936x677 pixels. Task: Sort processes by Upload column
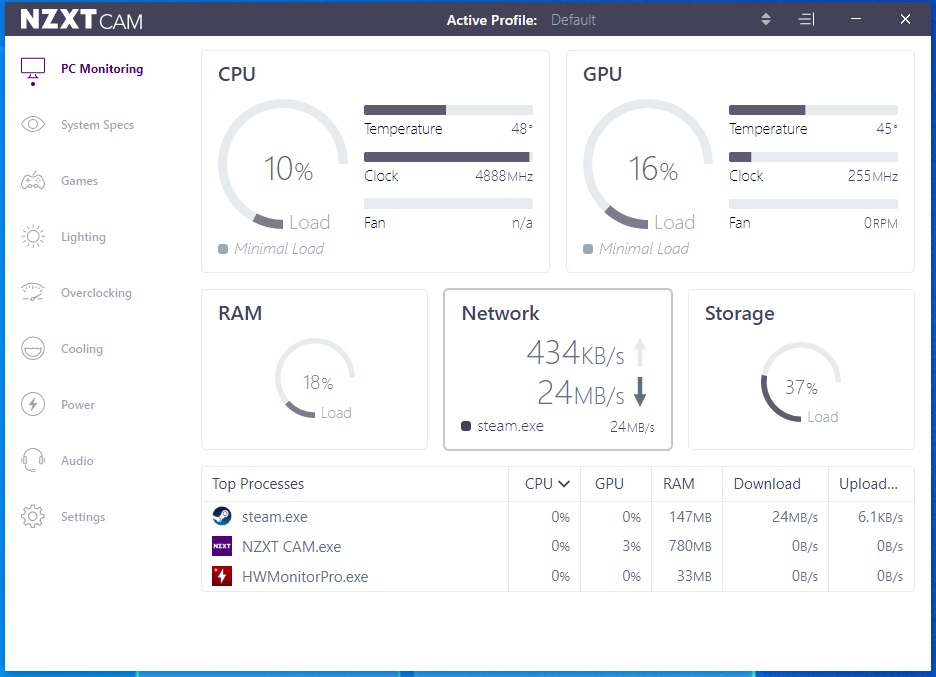869,484
